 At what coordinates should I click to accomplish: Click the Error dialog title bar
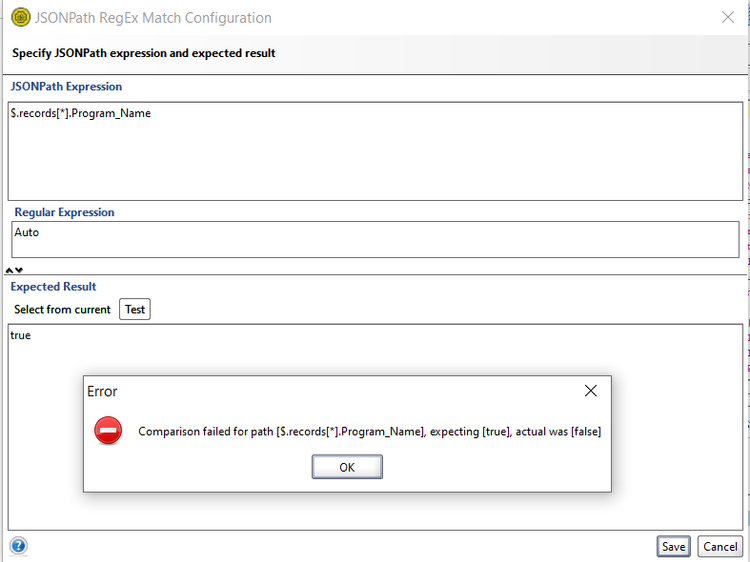click(x=300, y=391)
